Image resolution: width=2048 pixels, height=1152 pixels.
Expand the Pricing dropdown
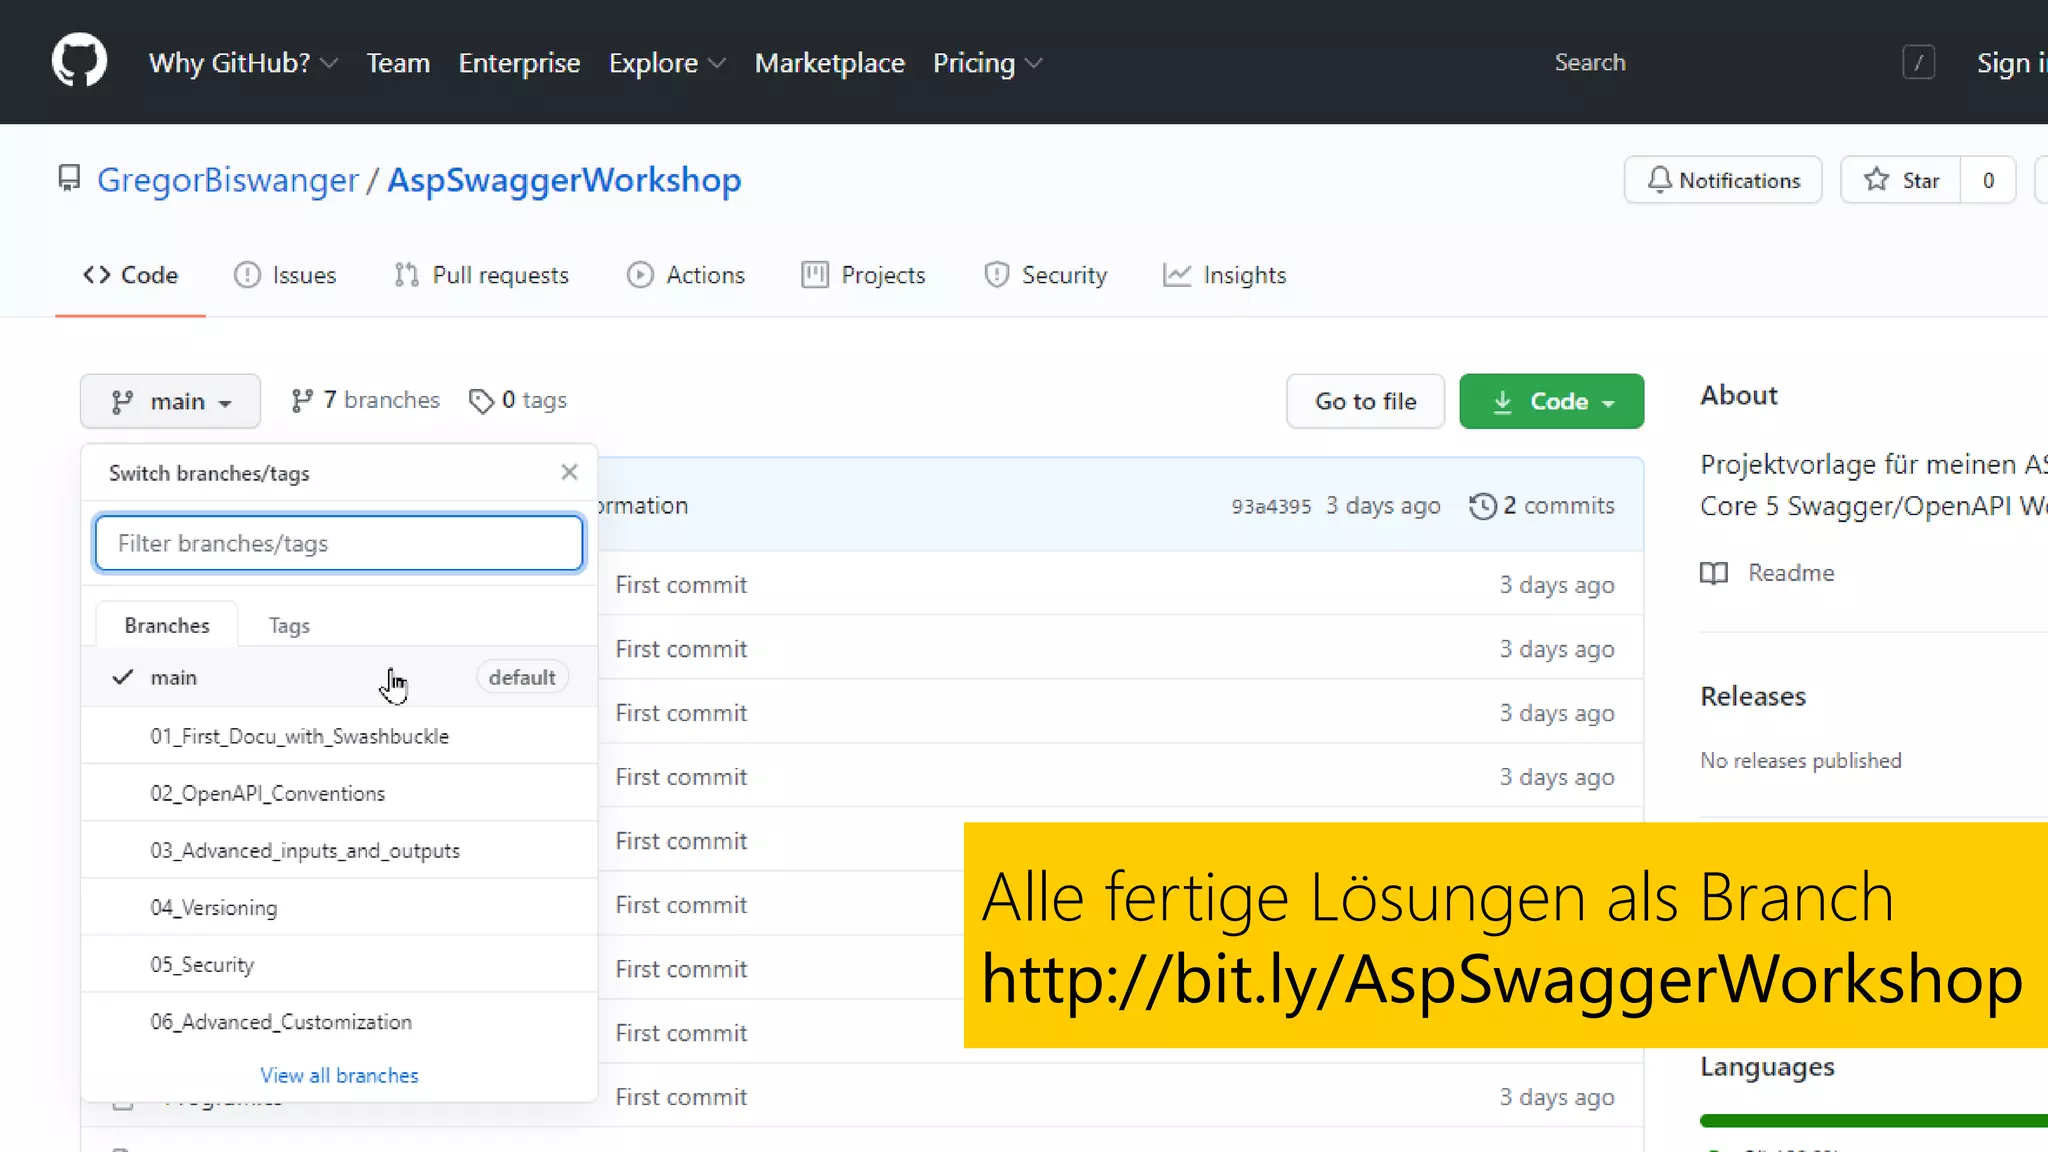(x=987, y=63)
